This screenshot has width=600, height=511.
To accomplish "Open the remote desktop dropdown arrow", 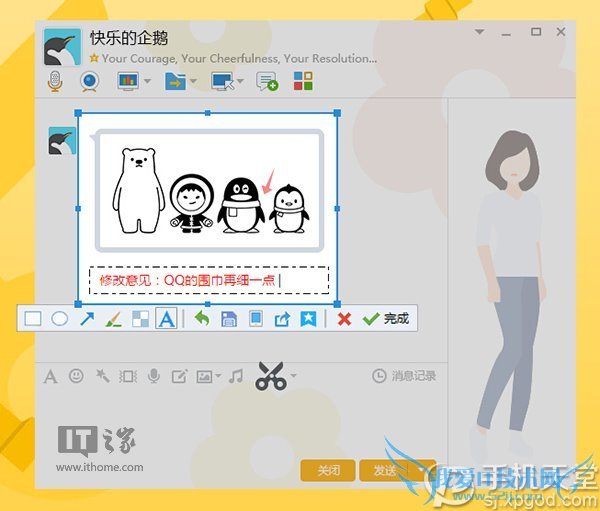I will (x=239, y=81).
